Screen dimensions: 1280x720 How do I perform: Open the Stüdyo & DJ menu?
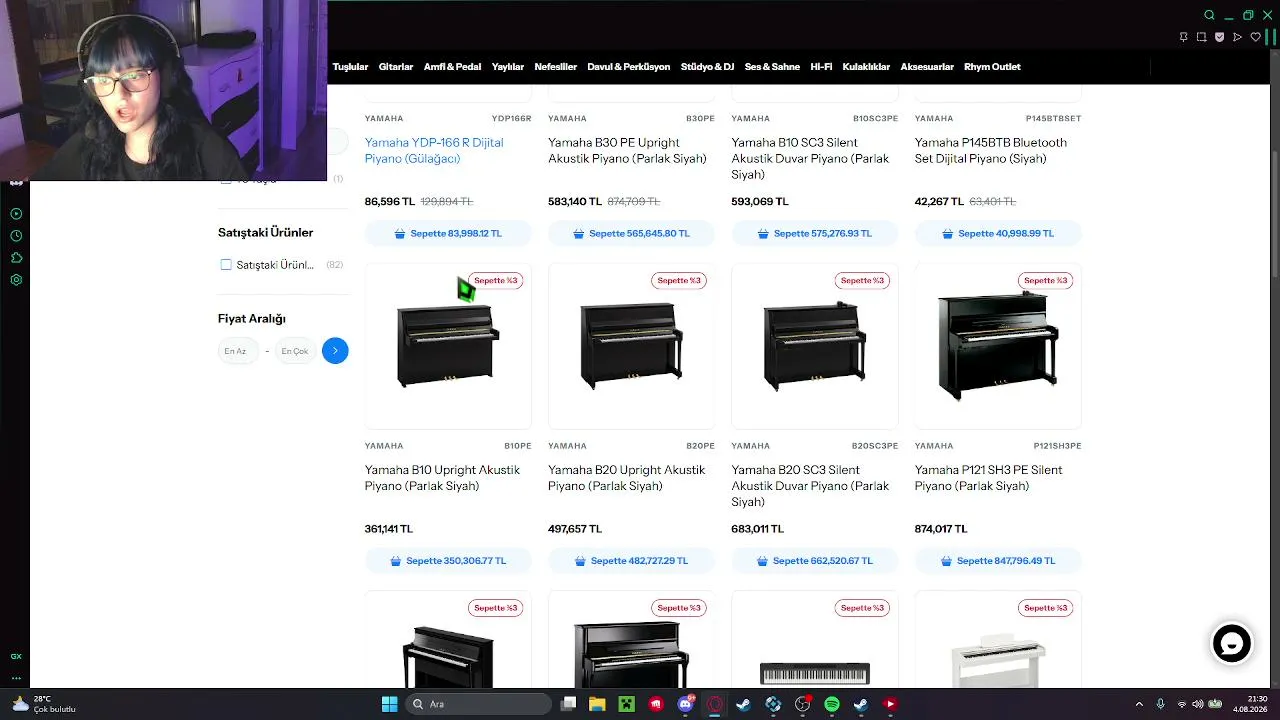click(707, 67)
